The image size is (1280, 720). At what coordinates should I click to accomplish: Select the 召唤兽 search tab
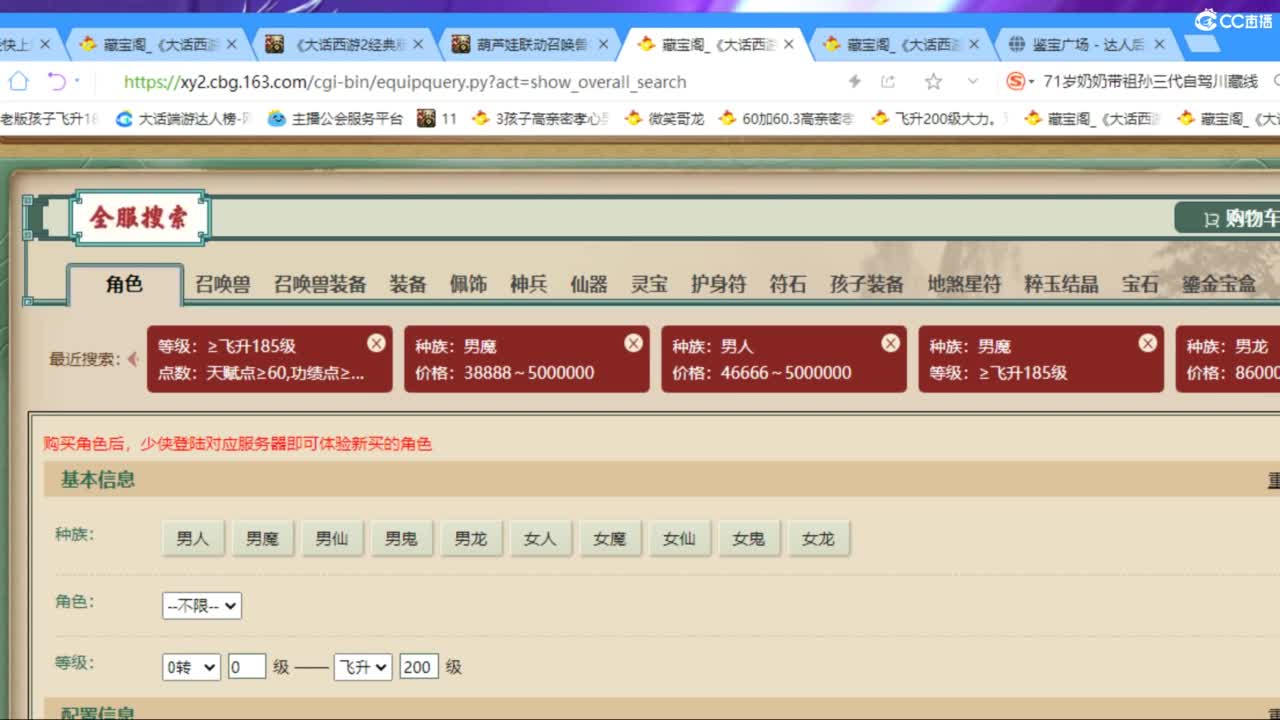click(x=222, y=284)
